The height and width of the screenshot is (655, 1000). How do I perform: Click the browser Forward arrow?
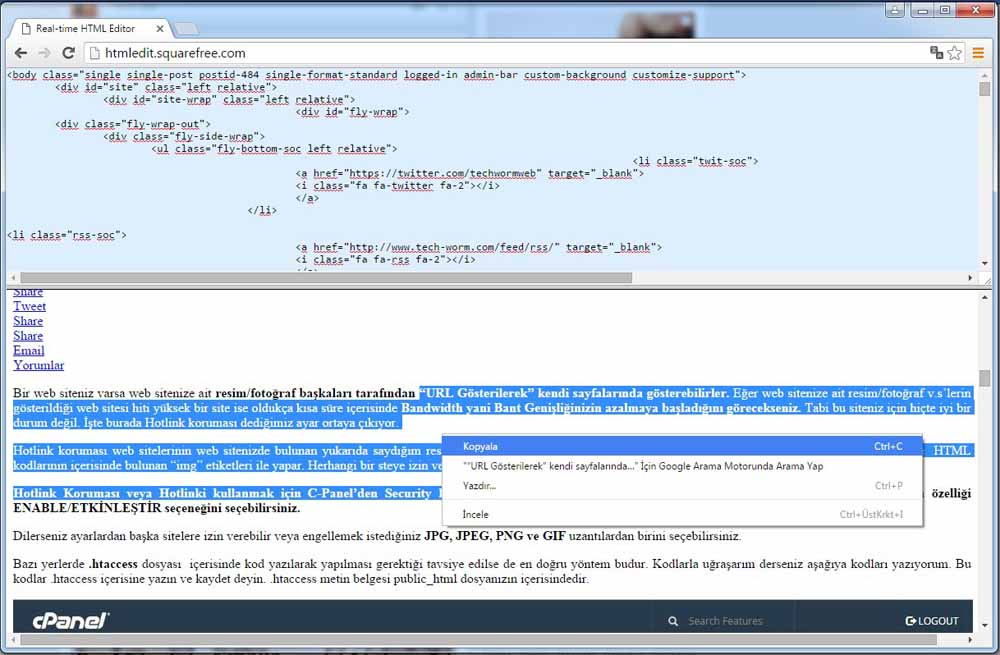pos(44,53)
